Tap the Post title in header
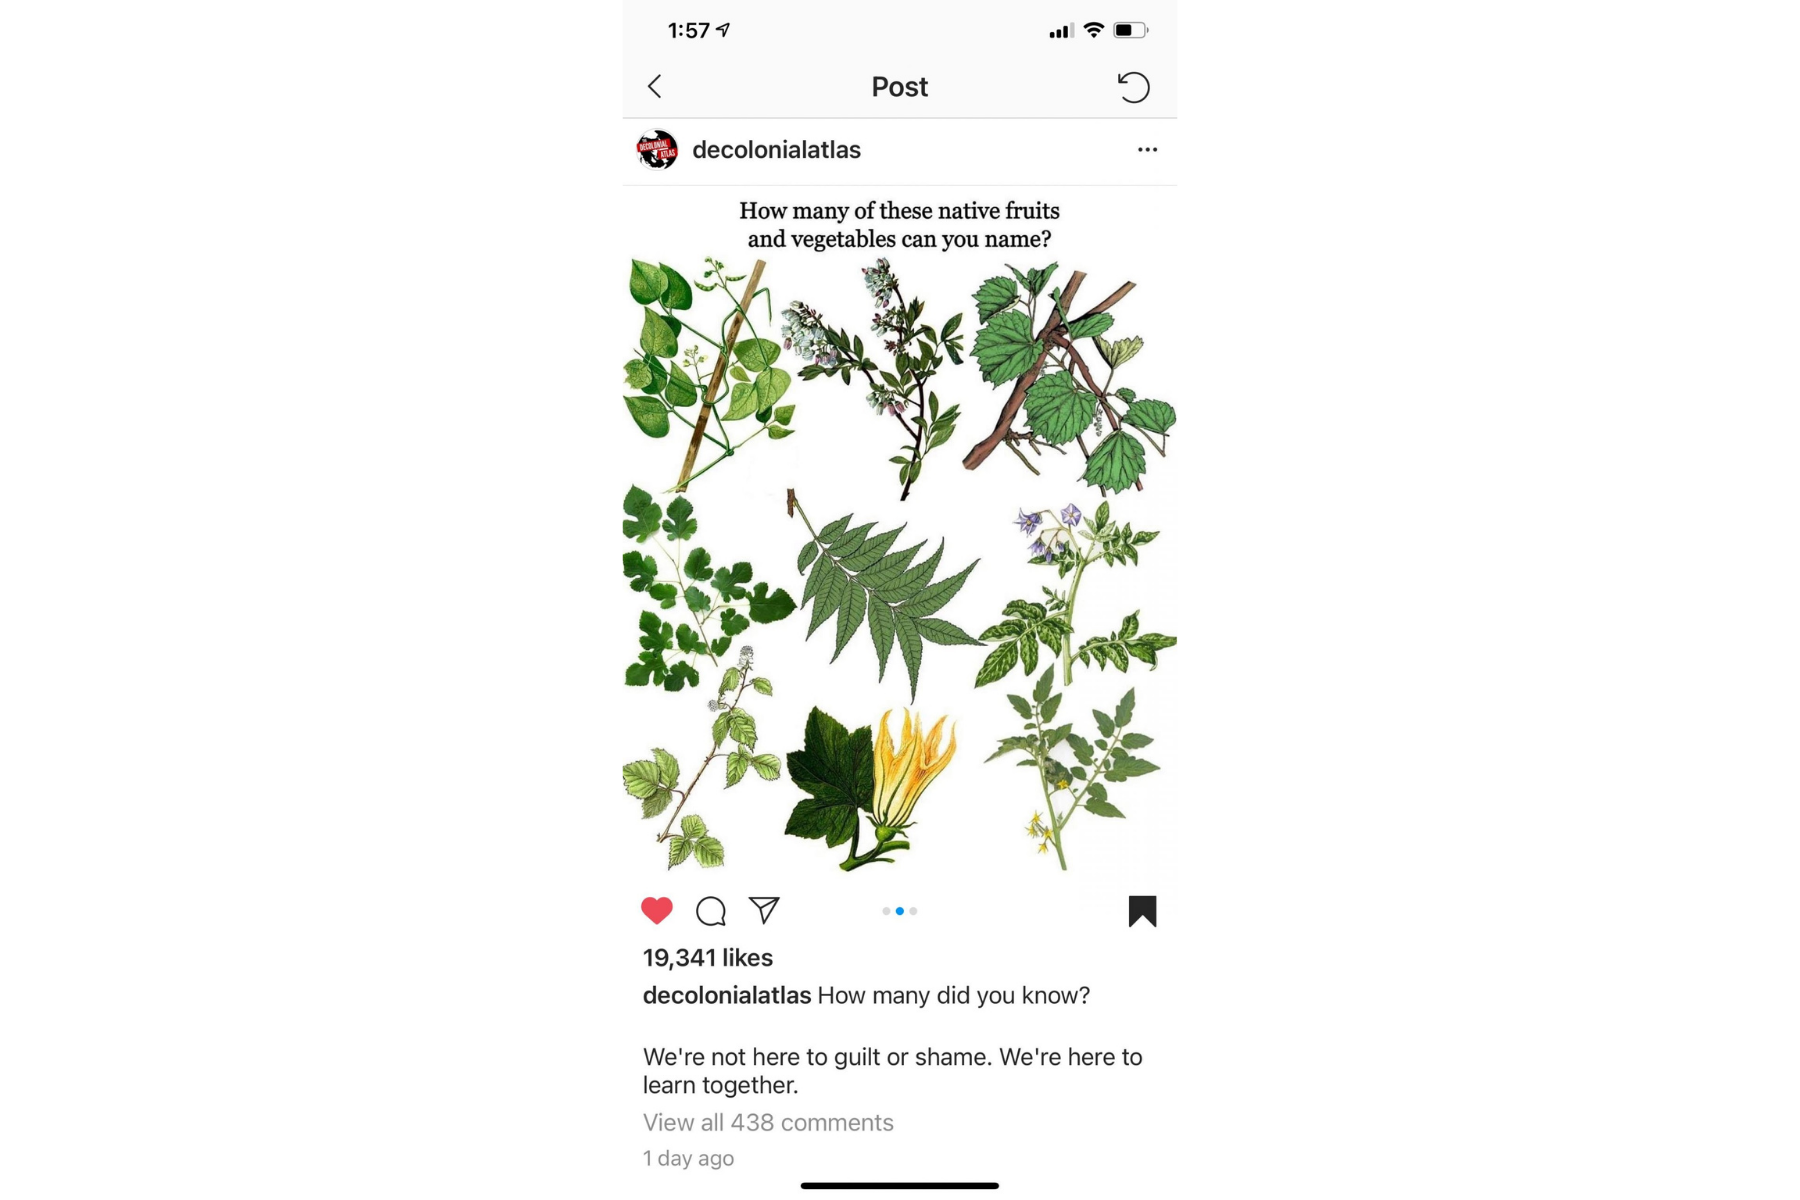 (x=899, y=87)
